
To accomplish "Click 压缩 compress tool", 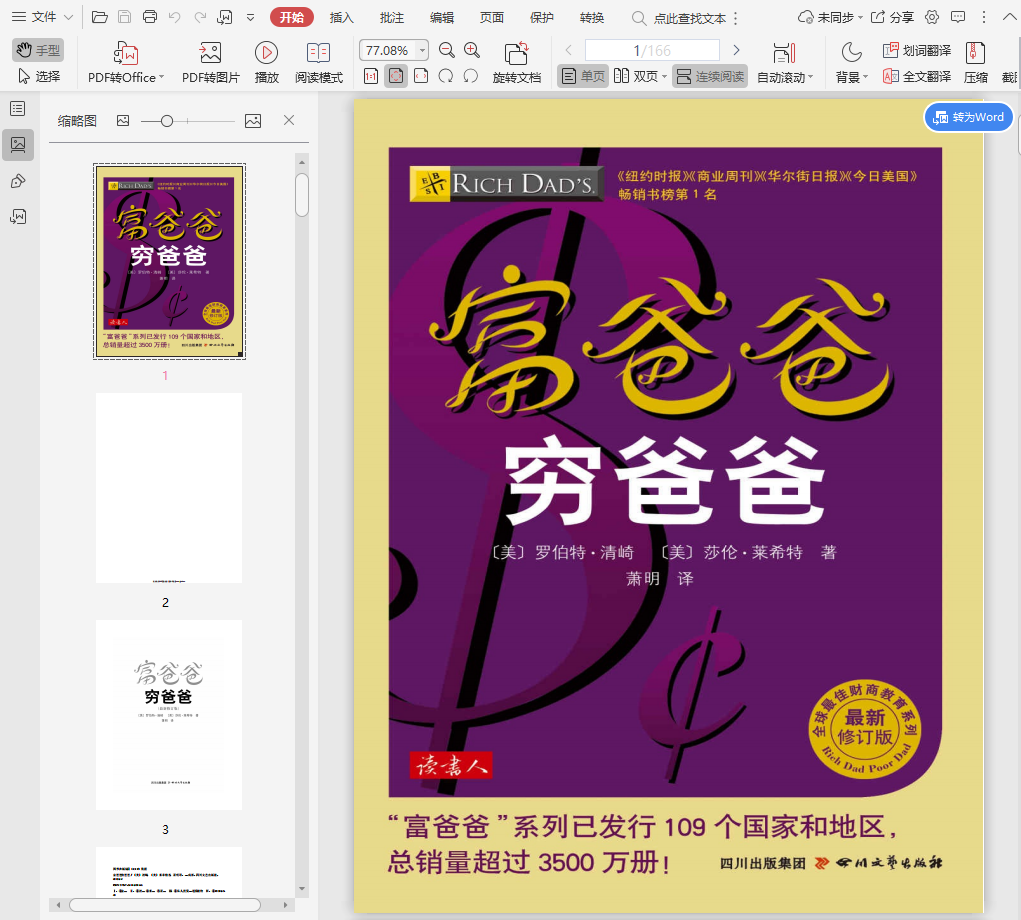I will click(x=975, y=63).
